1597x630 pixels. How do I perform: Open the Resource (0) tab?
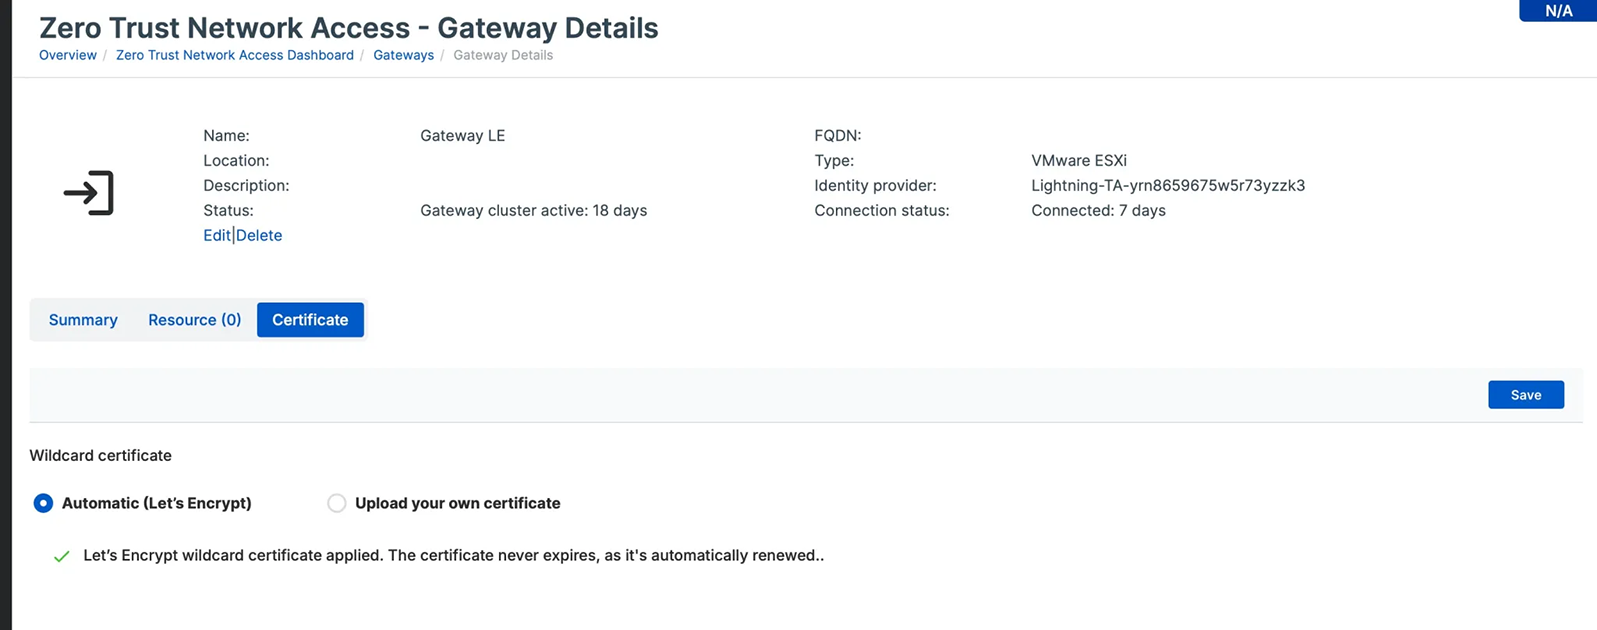click(194, 320)
